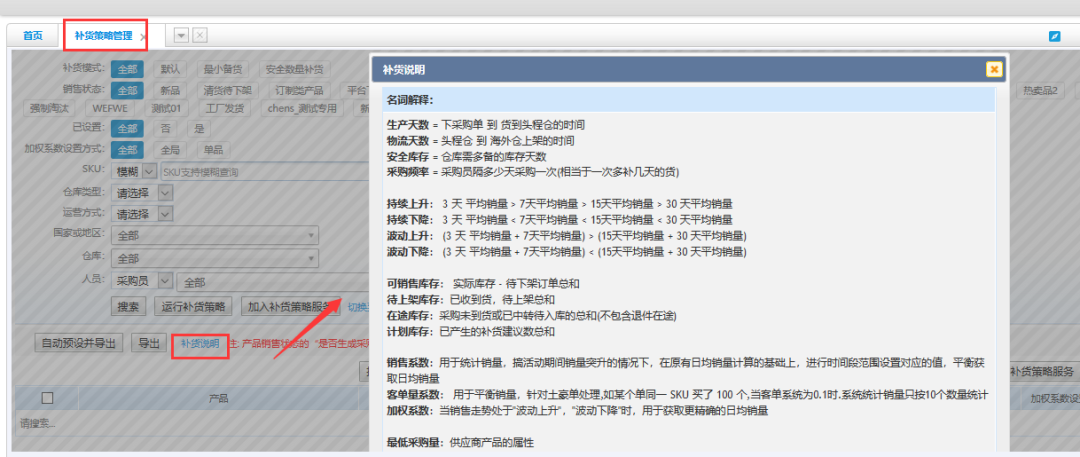Filter sales status by 热卖品2
1080x457 pixels.
(1040, 90)
